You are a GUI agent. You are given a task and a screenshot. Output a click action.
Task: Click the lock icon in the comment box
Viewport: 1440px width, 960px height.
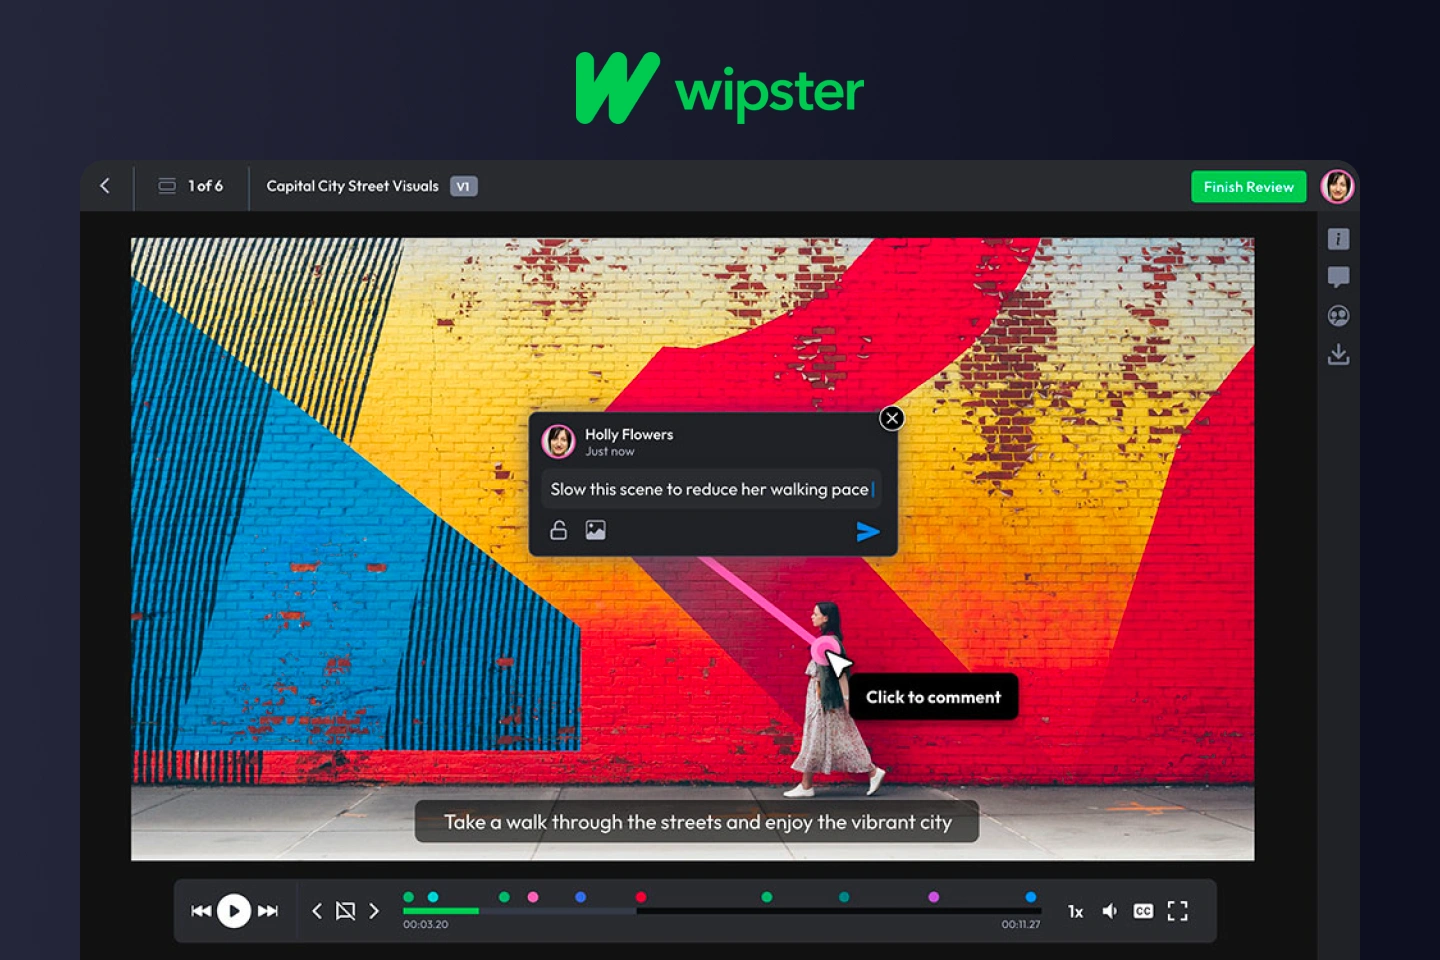pyautogui.click(x=558, y=529)
